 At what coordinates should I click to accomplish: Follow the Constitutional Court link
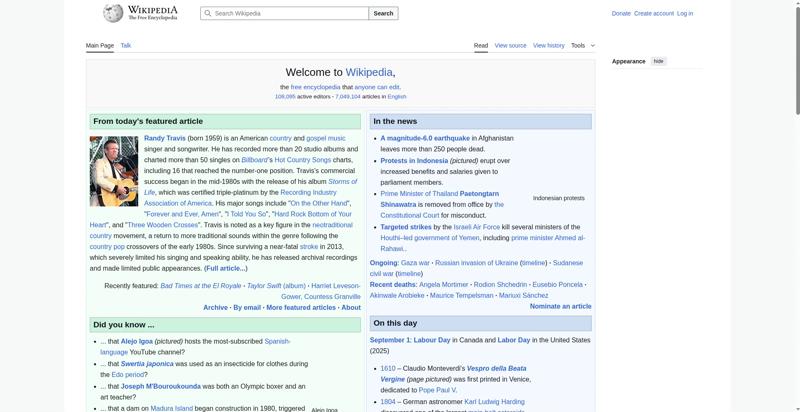(x=410, y=215)
